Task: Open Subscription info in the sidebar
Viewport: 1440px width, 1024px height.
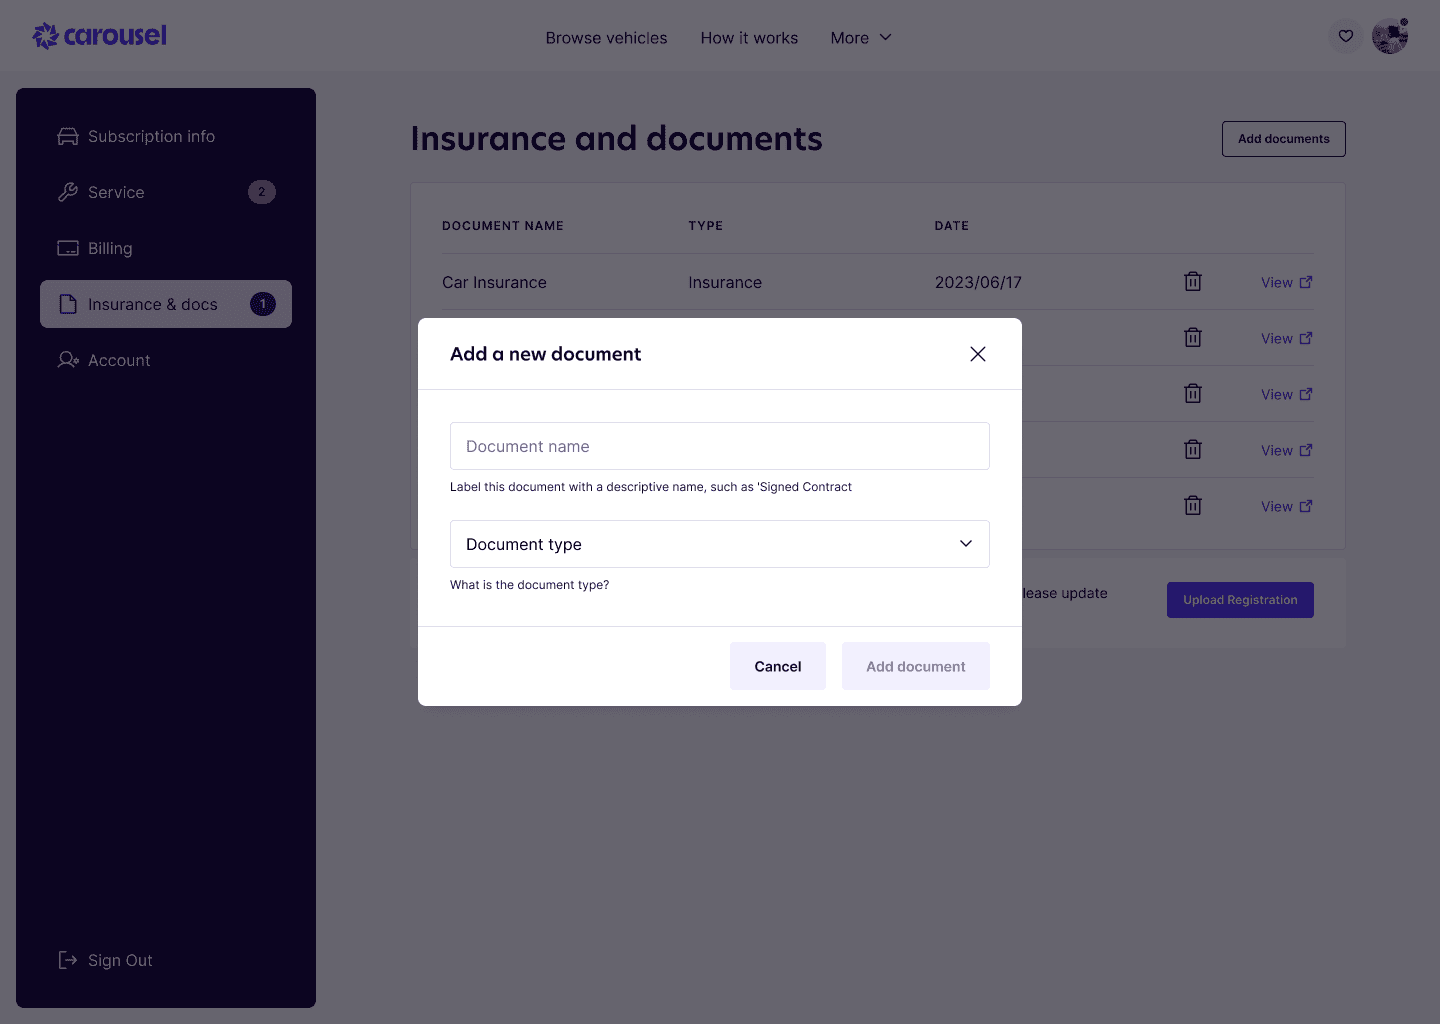Action: point(151,136)
